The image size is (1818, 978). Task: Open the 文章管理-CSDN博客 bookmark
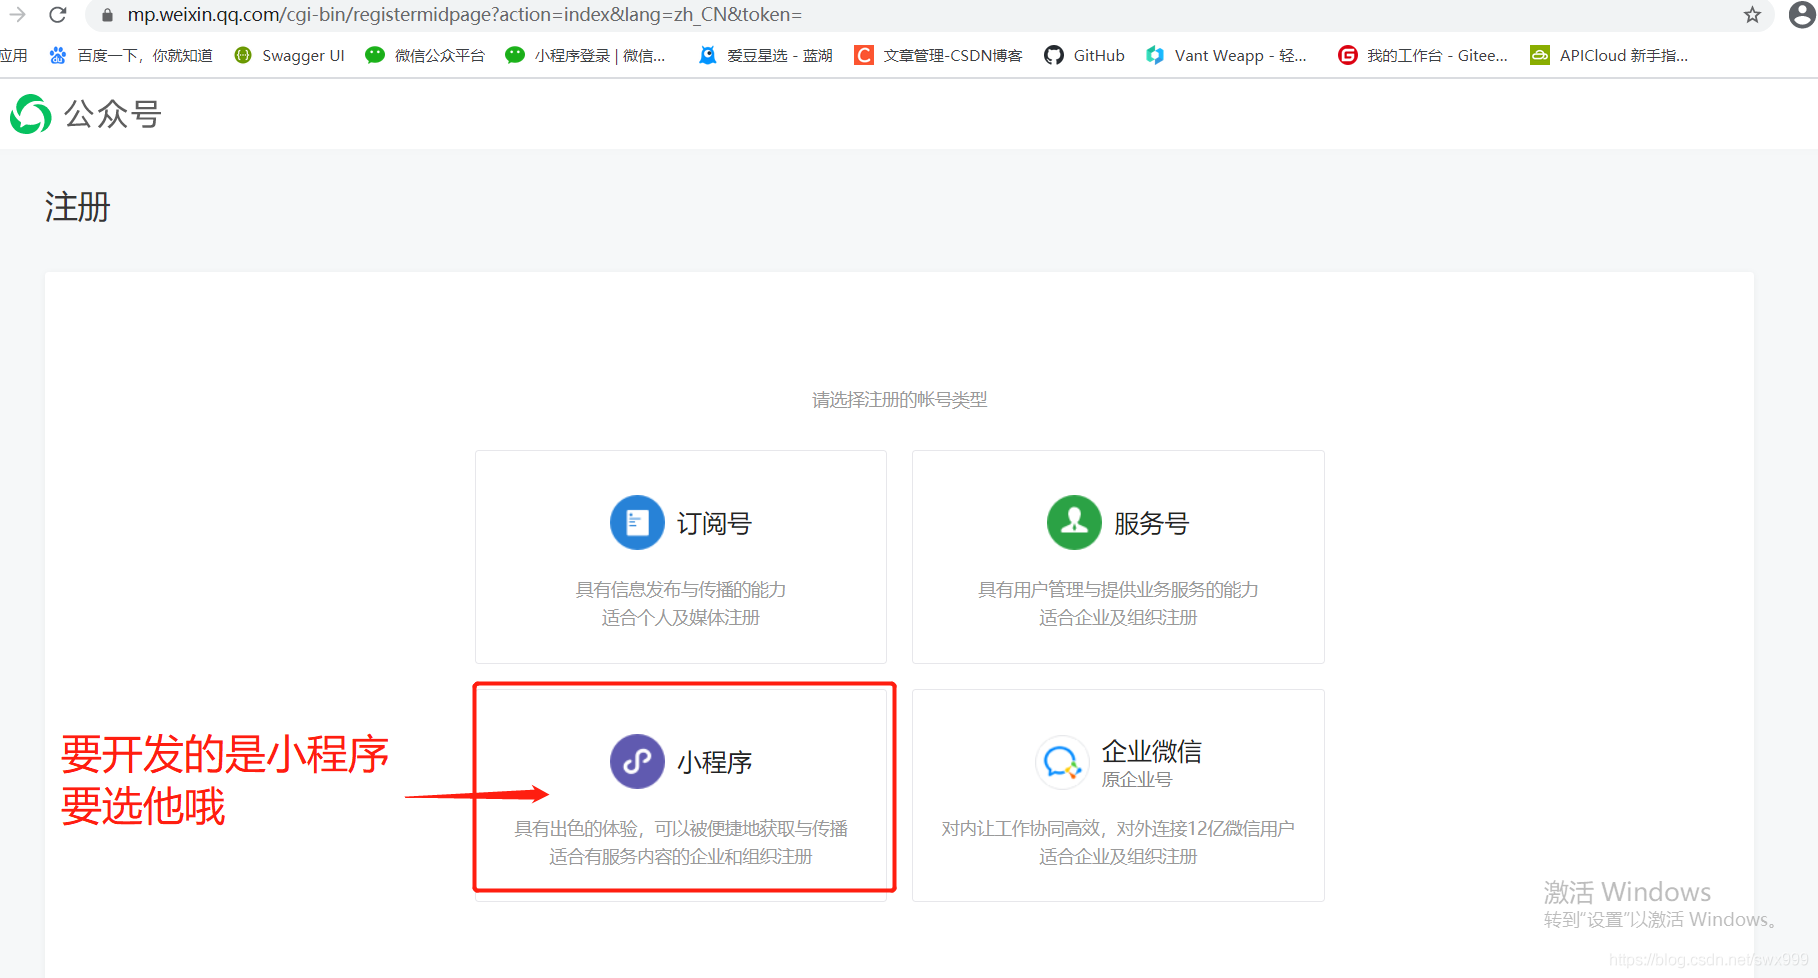click(939, 56)
